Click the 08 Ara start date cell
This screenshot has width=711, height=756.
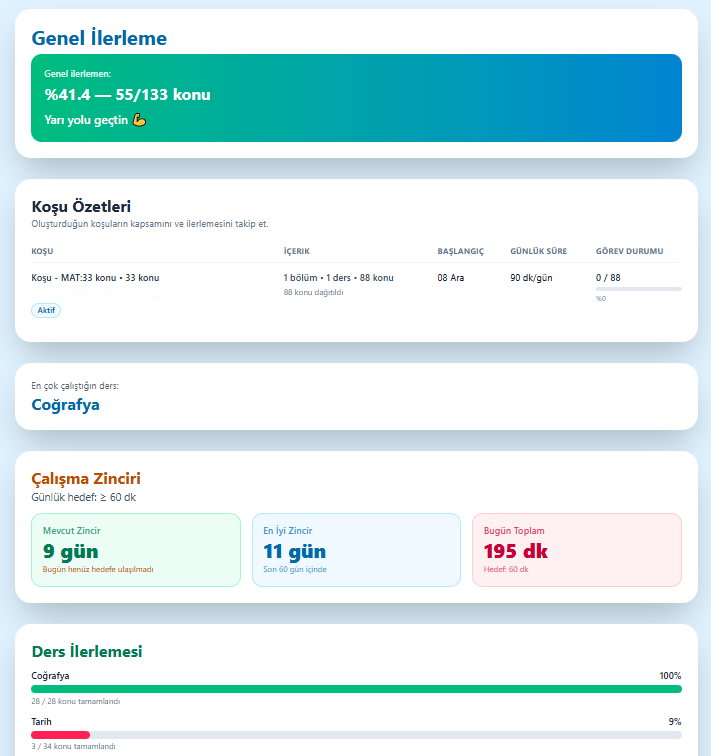[451, 278]
